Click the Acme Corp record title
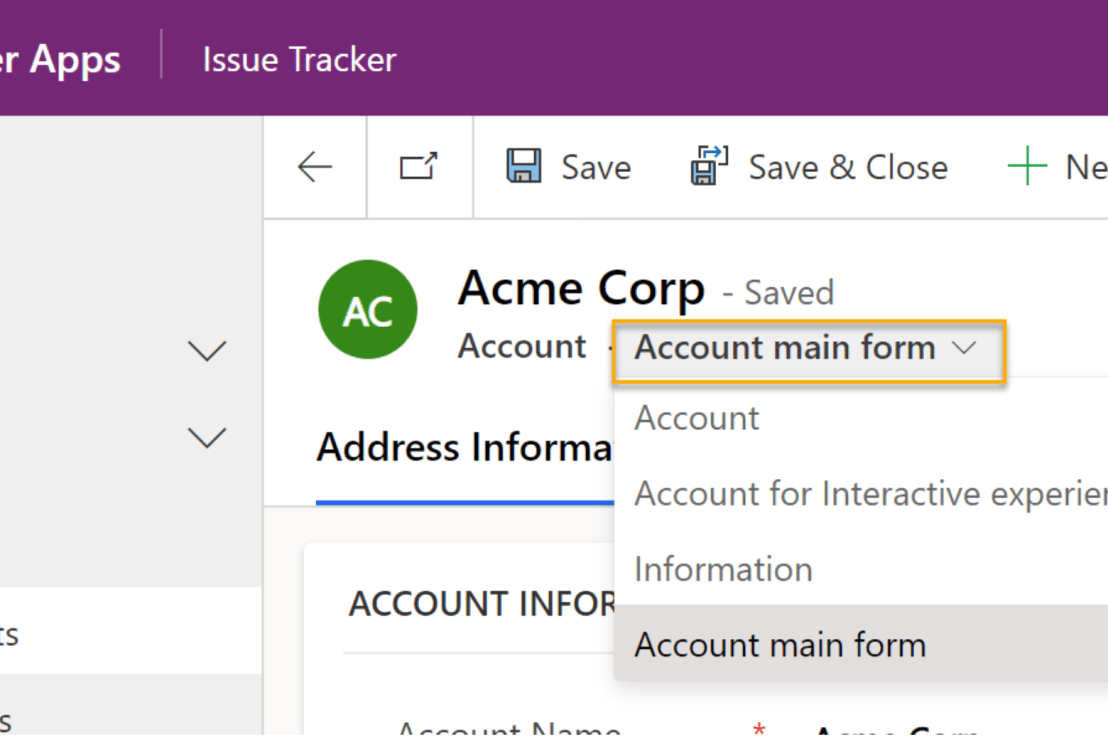Viewport: 1108px width, 737px height. point(580,288)
